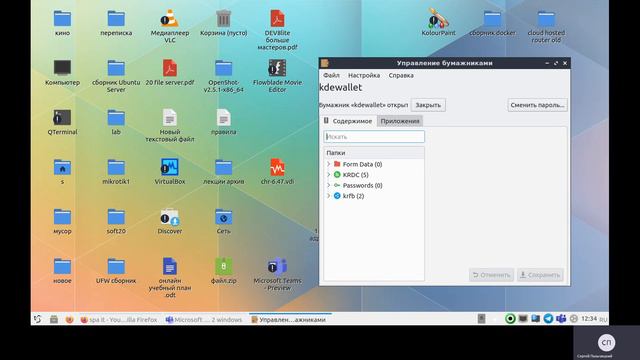This screenshot has width=640, height=360.
Task: Click the Закрыть wallet button
Action: [x=428, y=105]
